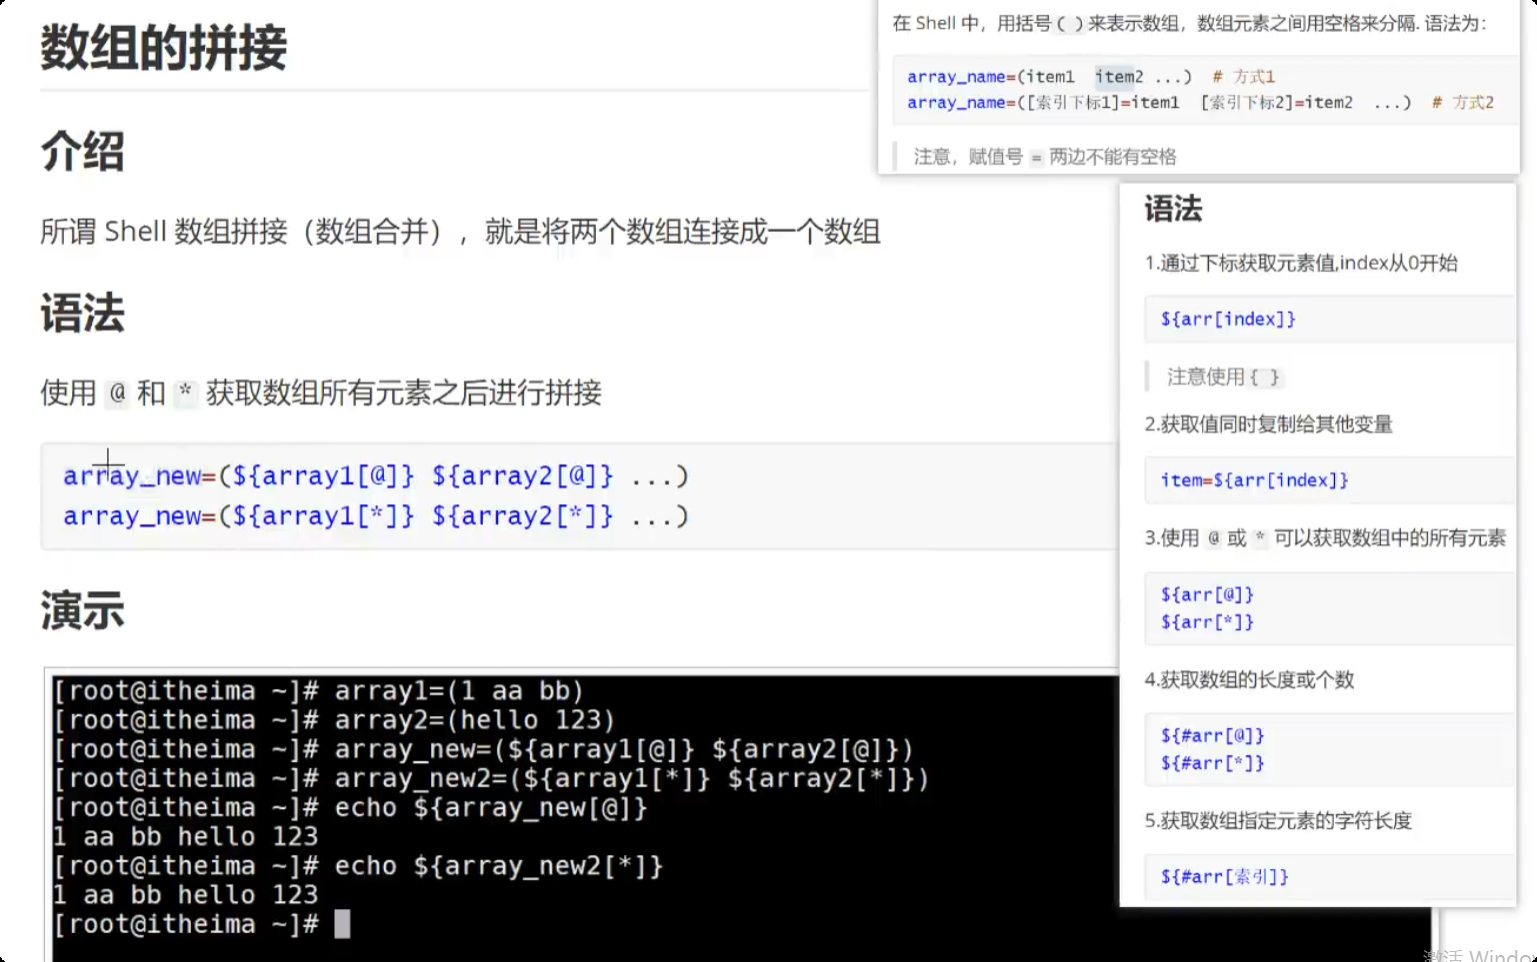Click item 1.通过下标获取元素值
Image resolution: width=1537 pixels, height=962 pixels.
click(x=1301, y=263)
